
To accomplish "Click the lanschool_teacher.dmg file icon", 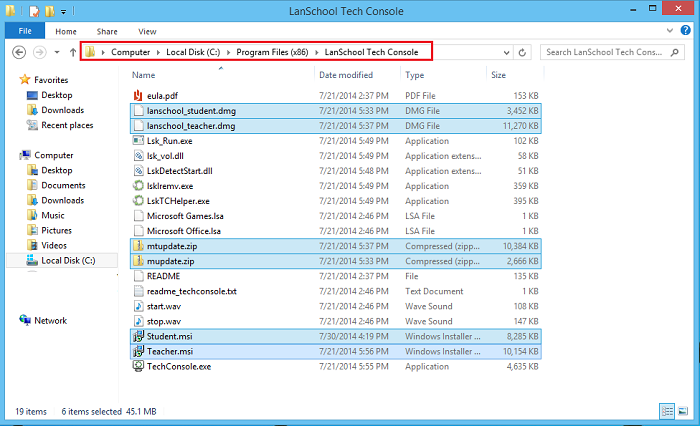I will pos(138,125).
